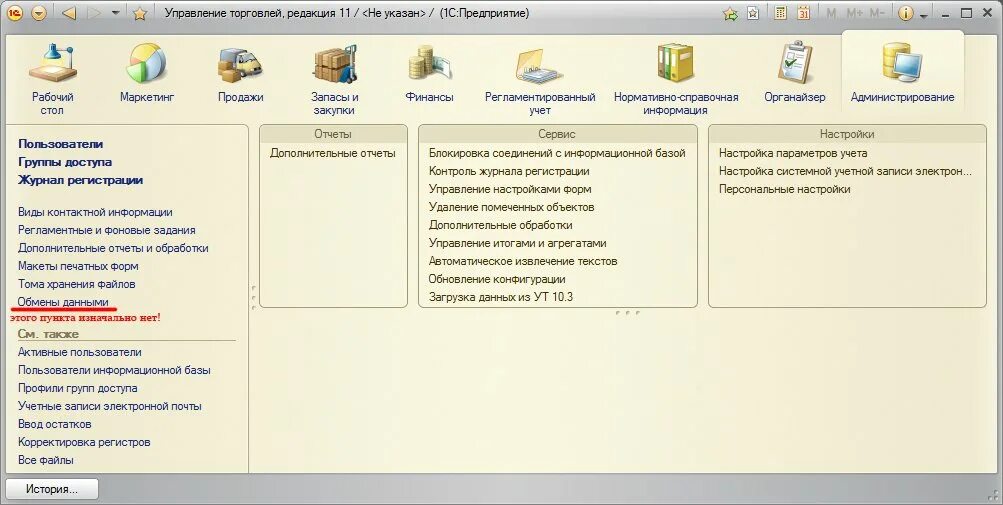The width and height of the screenshot is (1003, 505).
Task: Open Контроль журнала регистрации
Action: [509, 171]
